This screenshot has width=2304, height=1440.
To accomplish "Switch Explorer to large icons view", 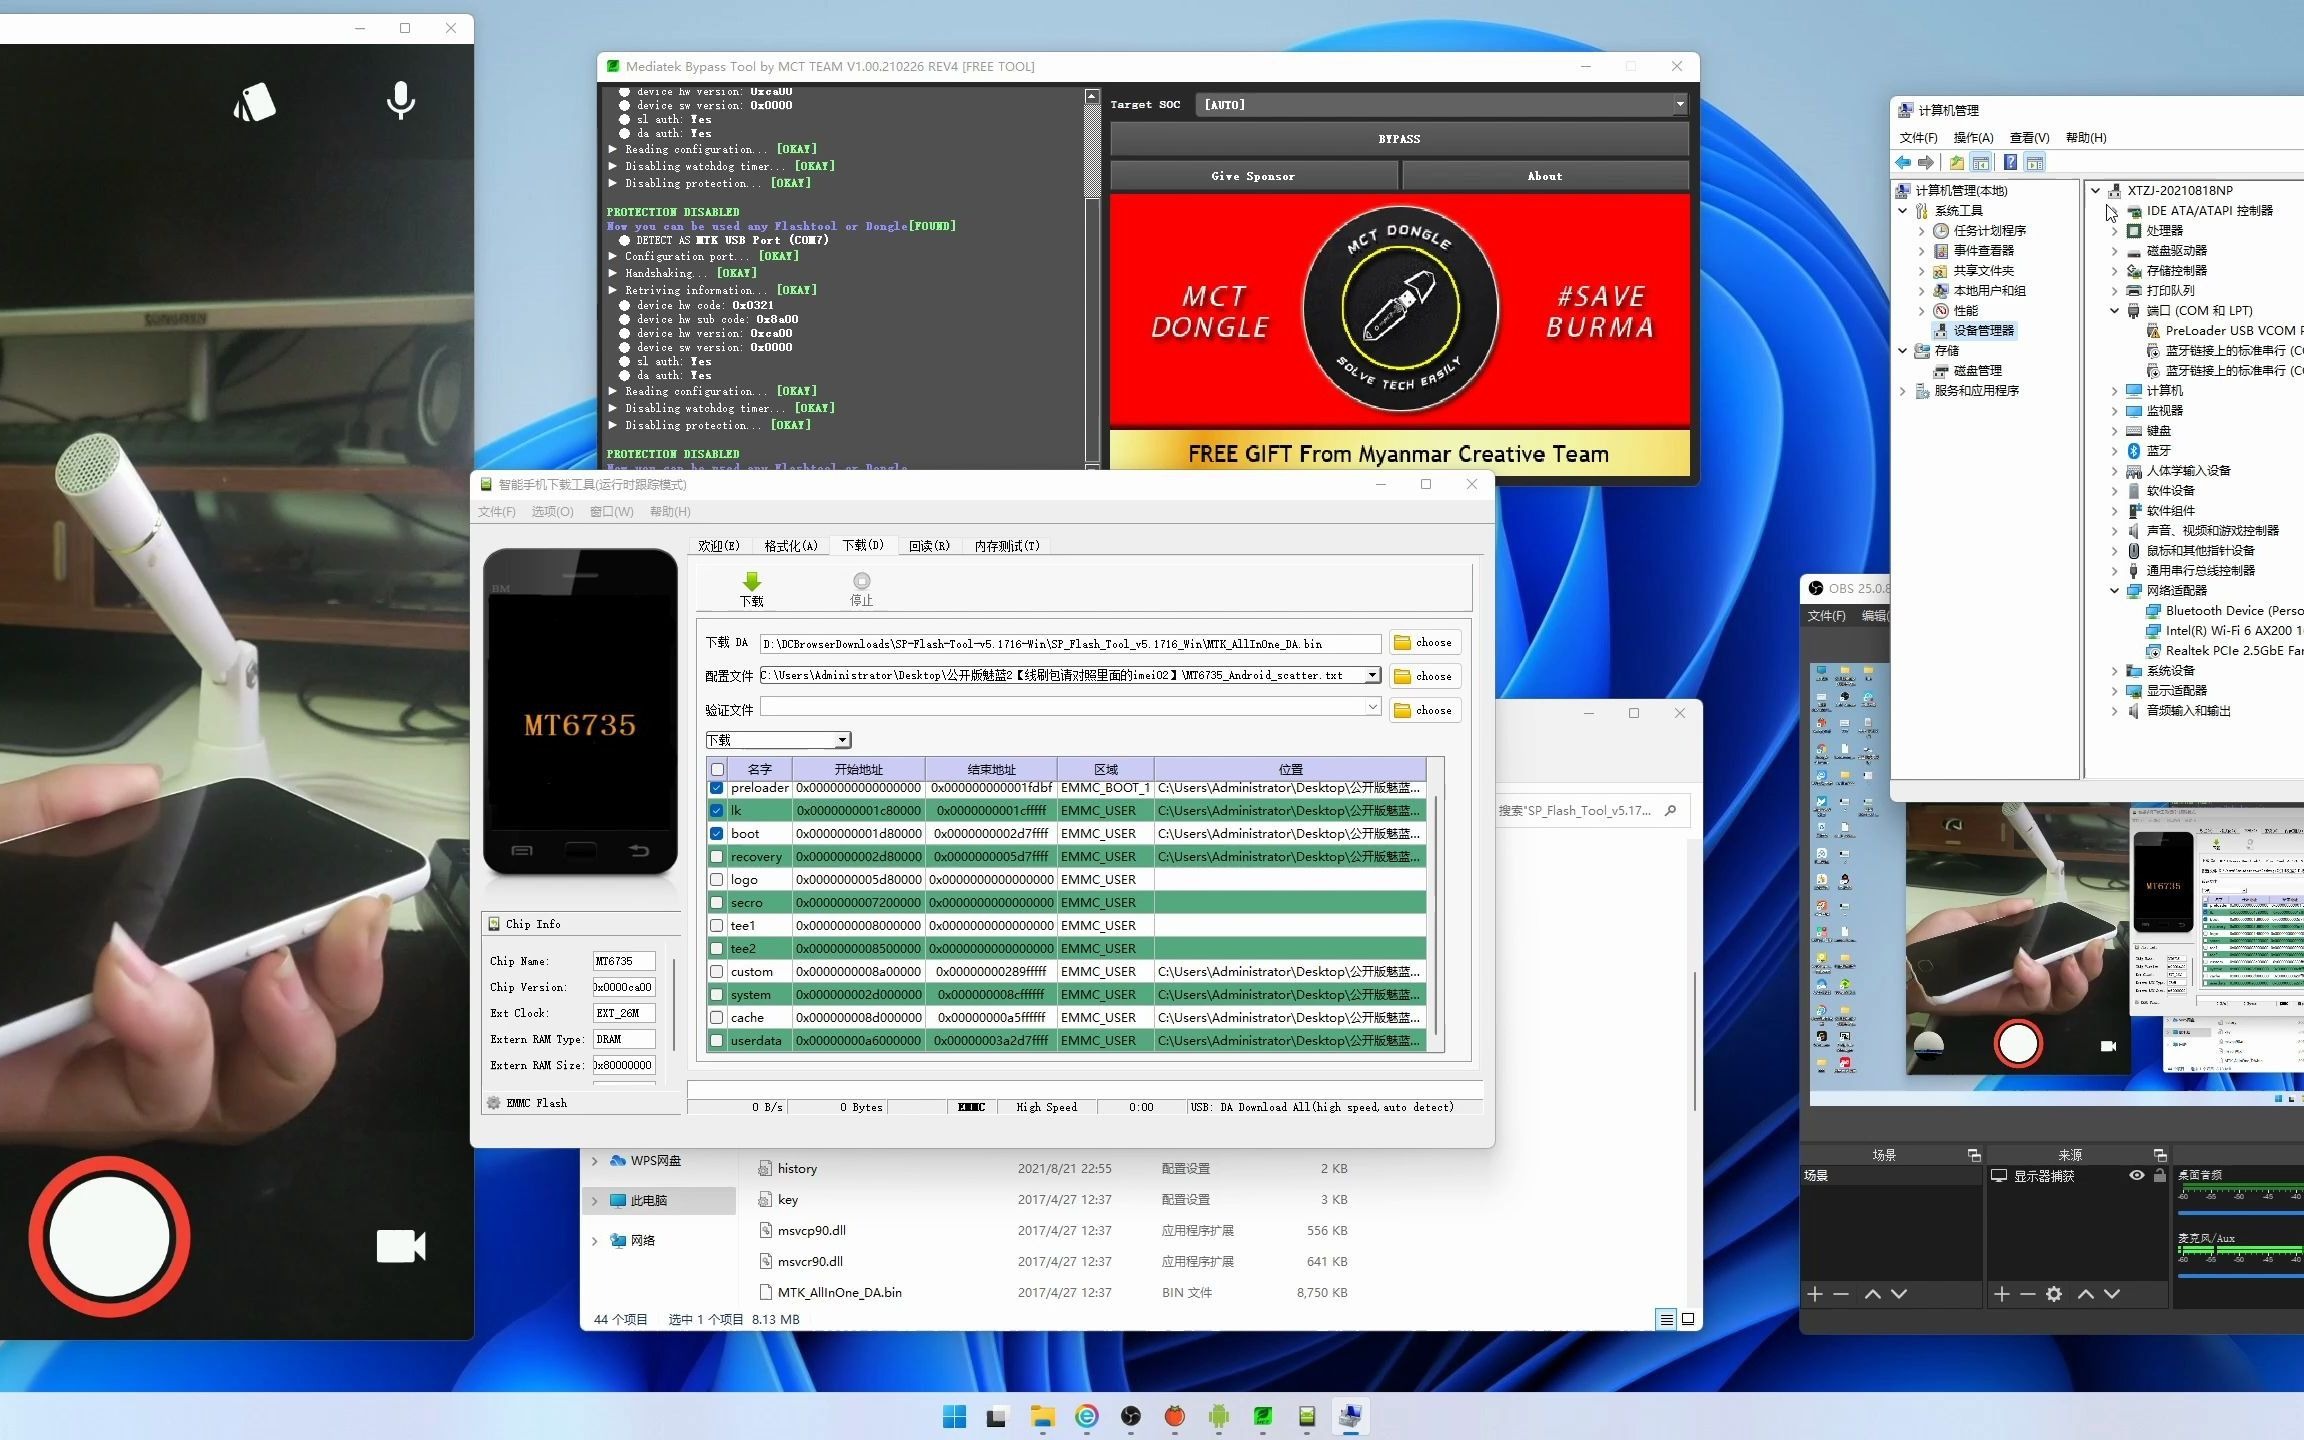I will coord(1688,1319).
